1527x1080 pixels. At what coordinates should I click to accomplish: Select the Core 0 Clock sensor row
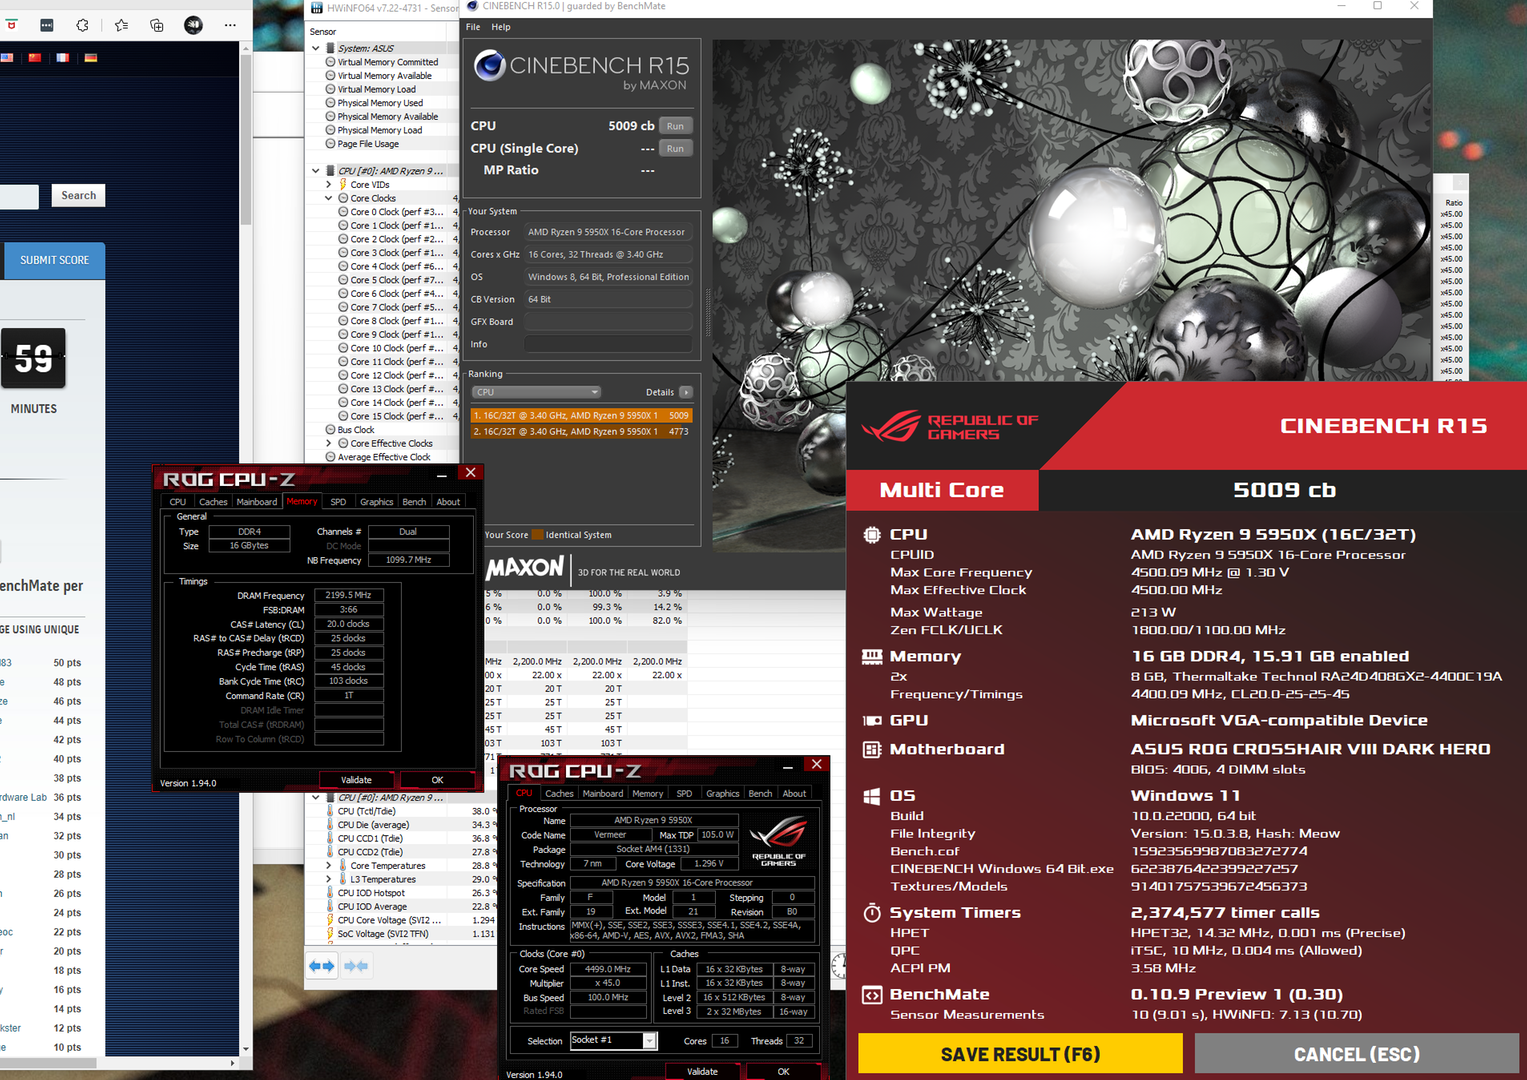coord(397,212)
